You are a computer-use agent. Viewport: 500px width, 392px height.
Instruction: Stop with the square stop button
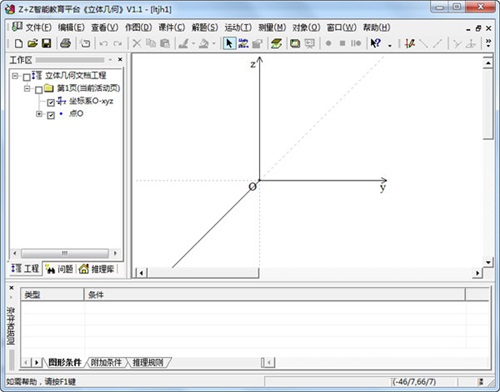click(342, 43)
